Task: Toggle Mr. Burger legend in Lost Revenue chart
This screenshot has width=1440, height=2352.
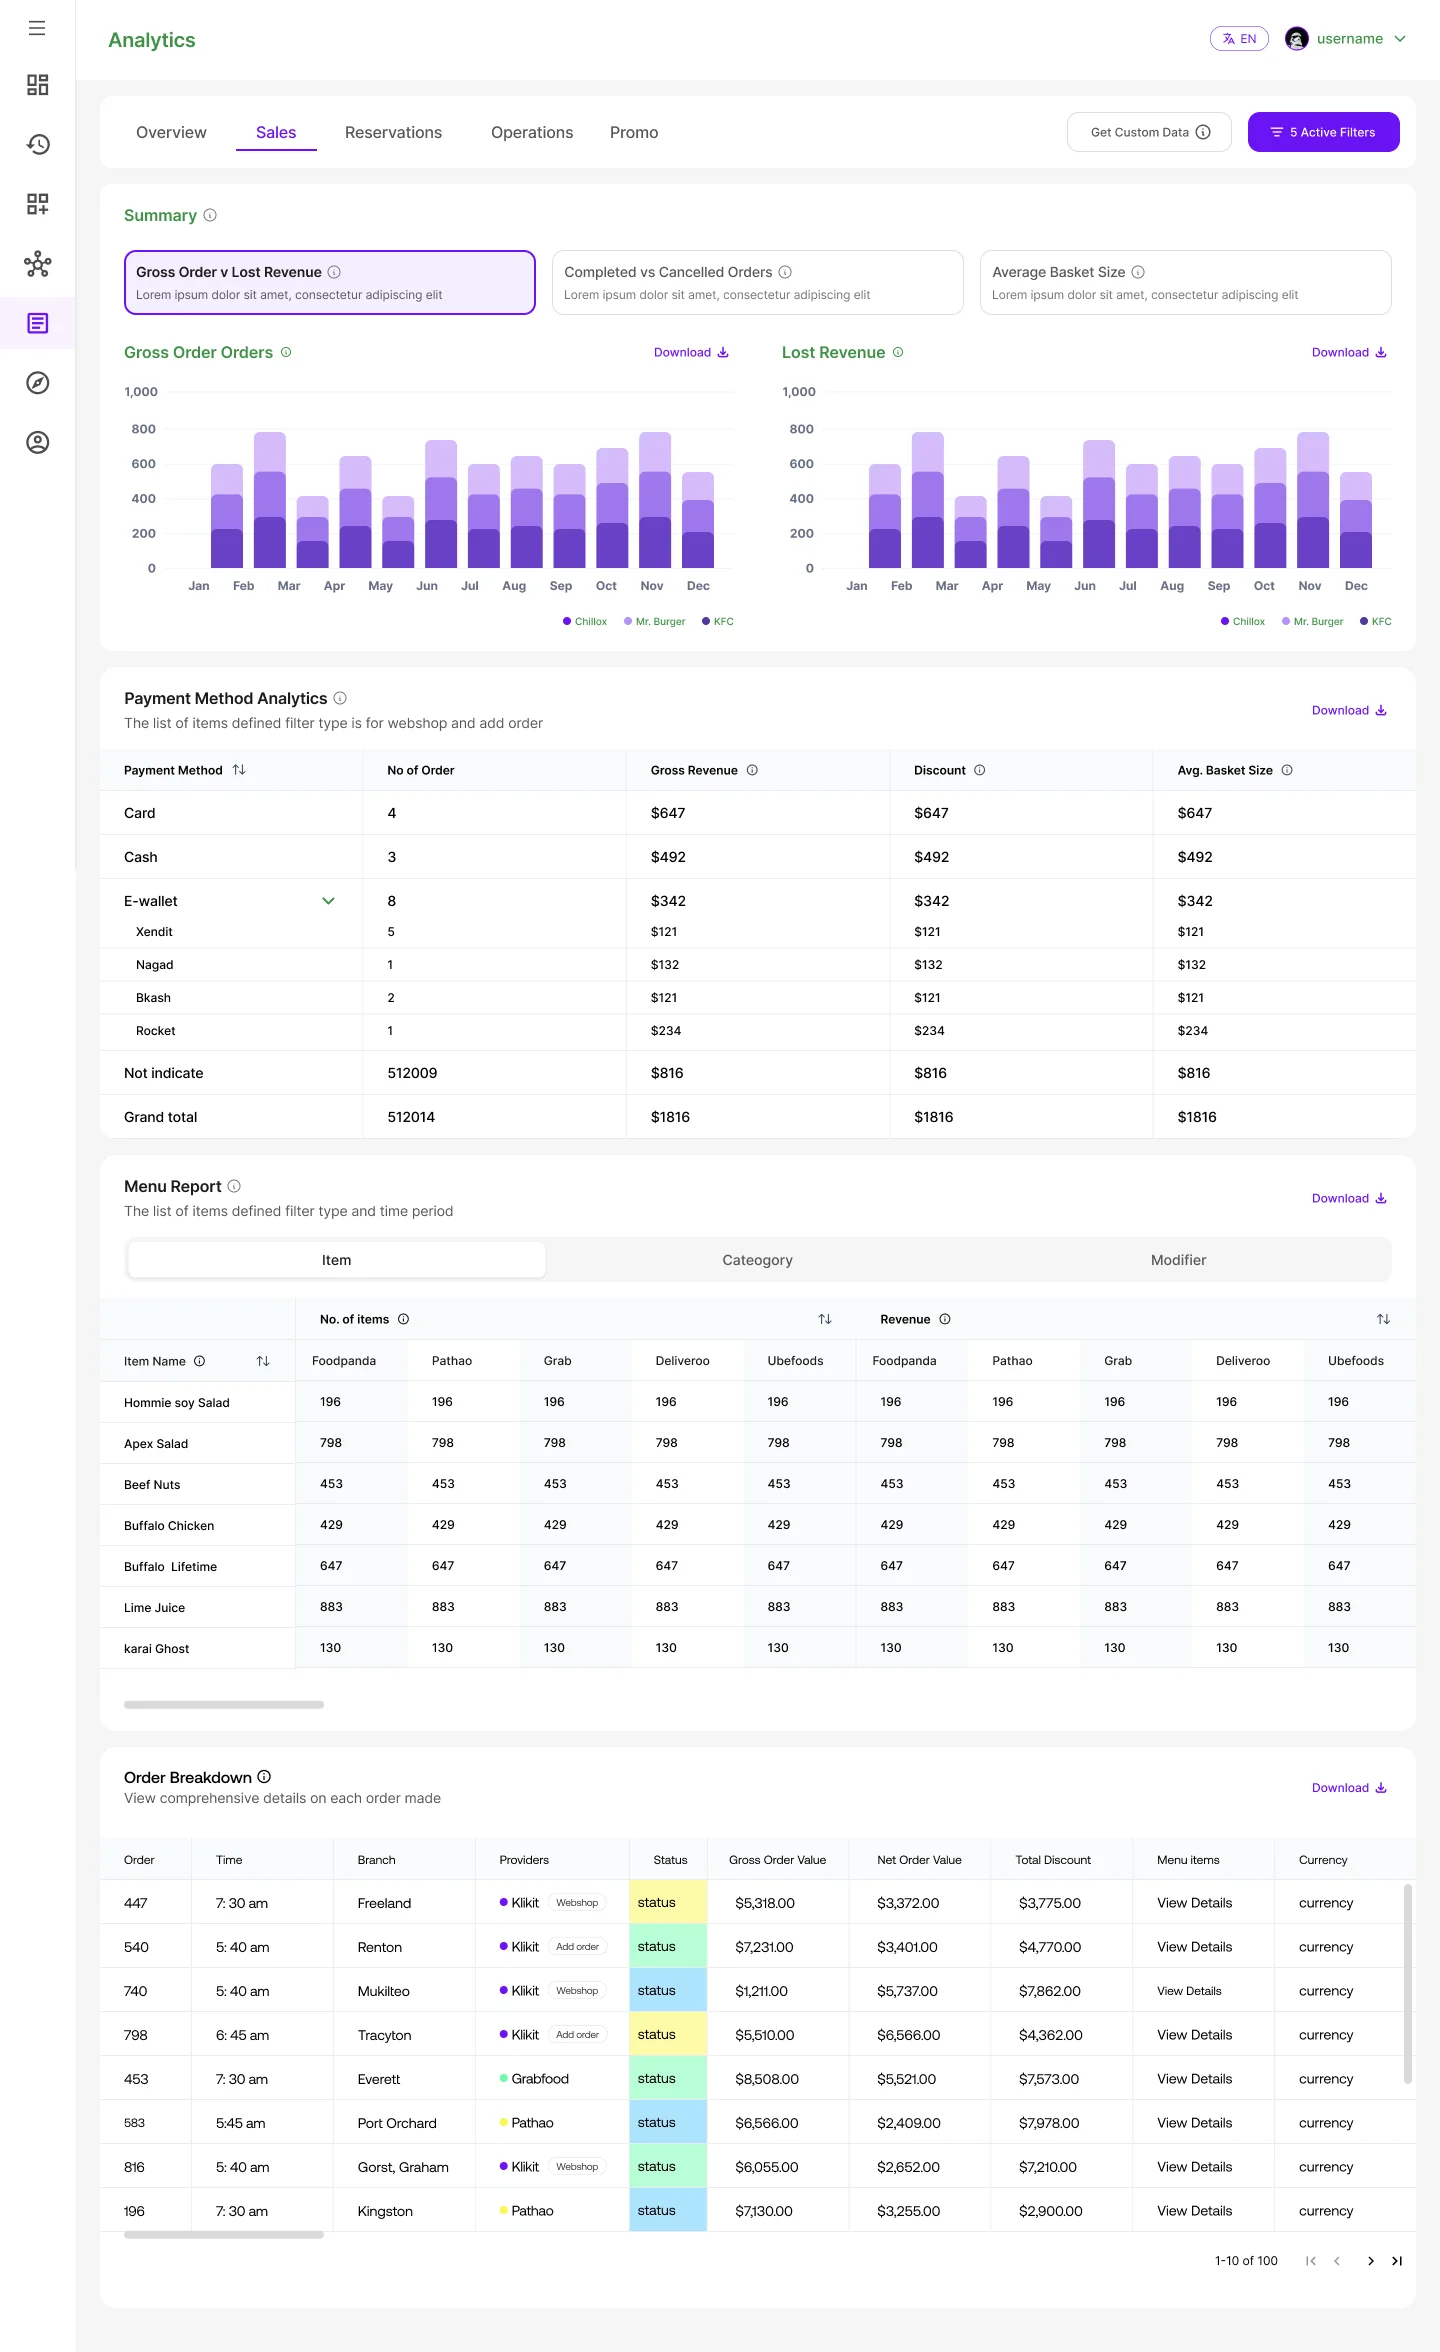Action: tap(1313, 621)
